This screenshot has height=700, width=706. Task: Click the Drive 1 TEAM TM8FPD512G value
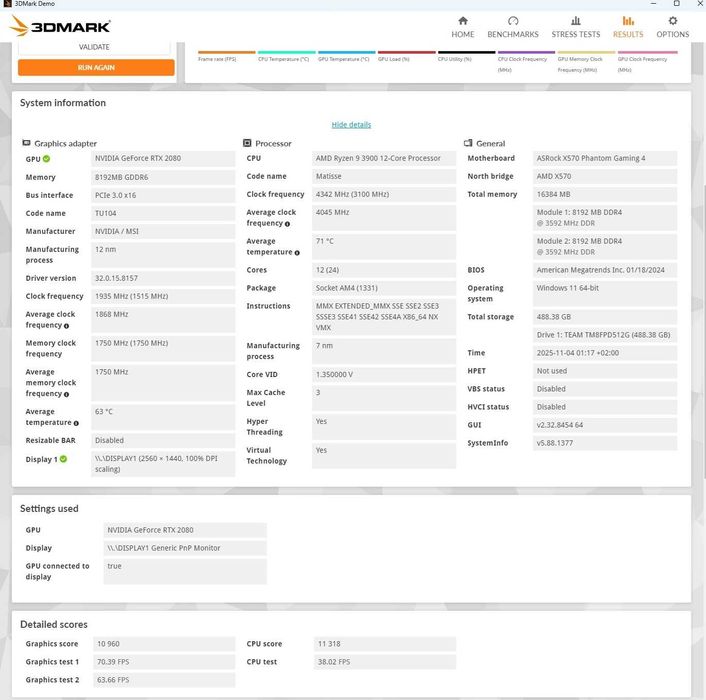(x=605, y=335)
